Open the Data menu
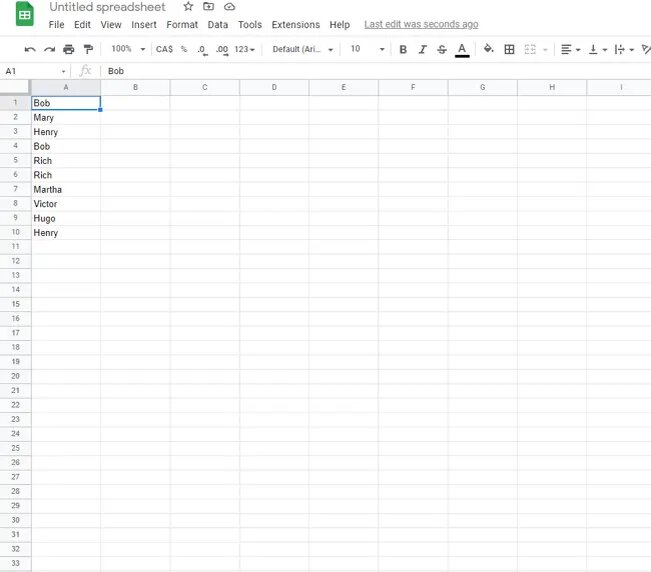The height and width of the screenshot is (572, 651). (218, 24)
